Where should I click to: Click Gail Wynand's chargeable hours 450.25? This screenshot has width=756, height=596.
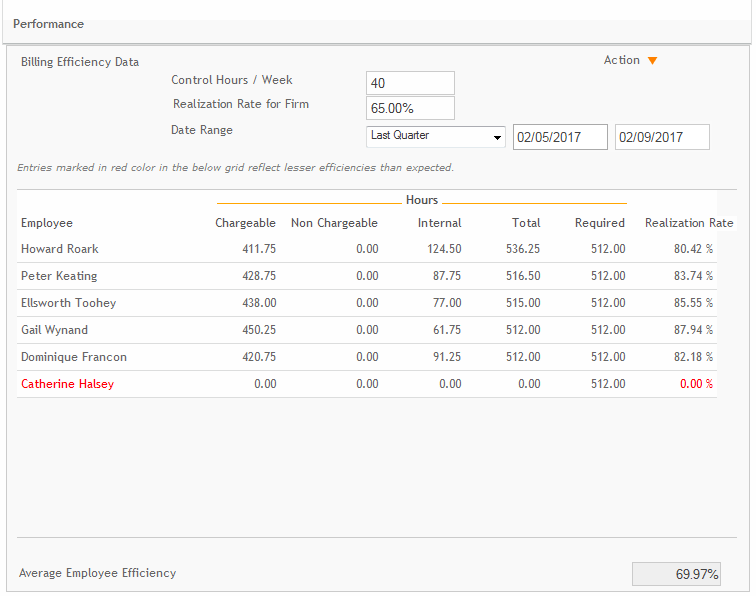click(x=259, y=330)
